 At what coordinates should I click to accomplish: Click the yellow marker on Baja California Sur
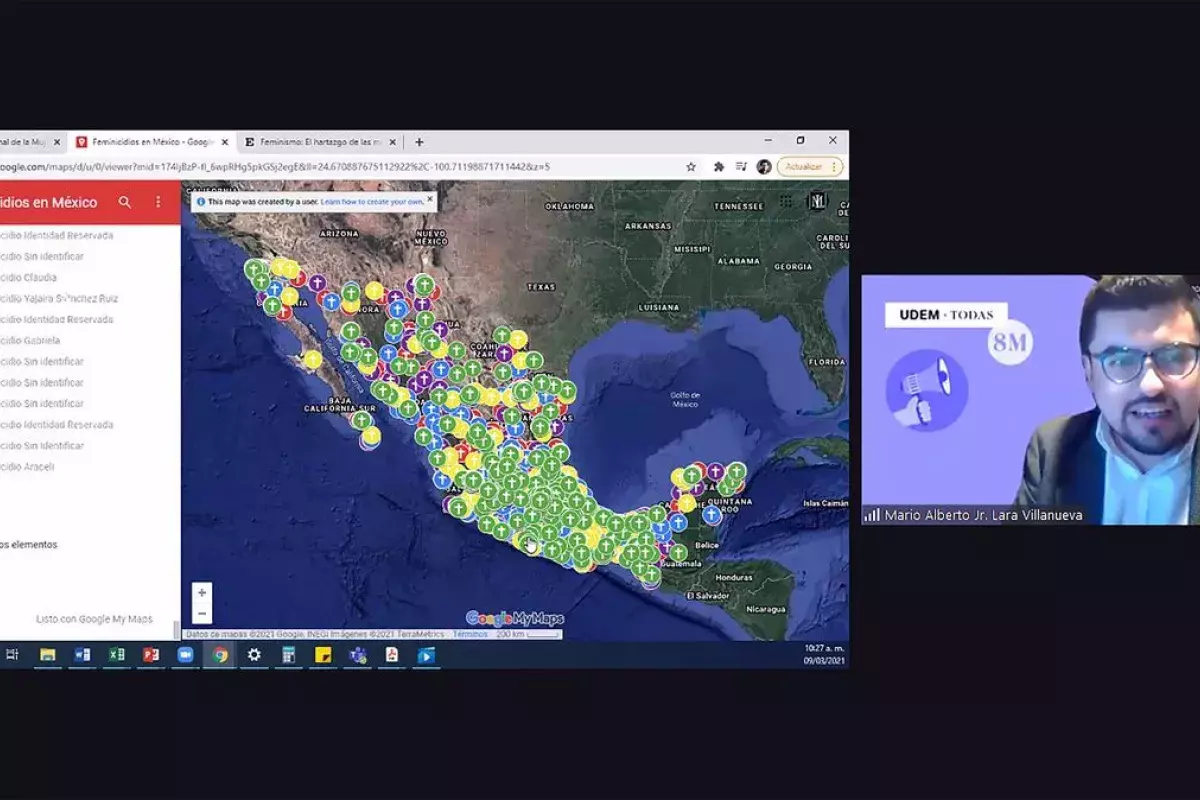(313, 358)
